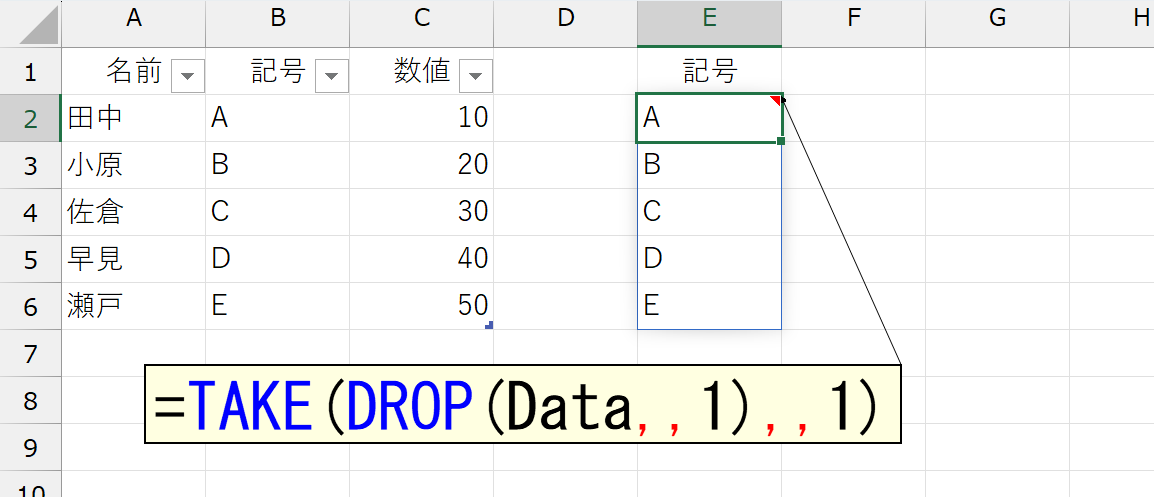Open the 数値 filter dropdown
The image size is (1154, 497).
click(x=475, y=76)
